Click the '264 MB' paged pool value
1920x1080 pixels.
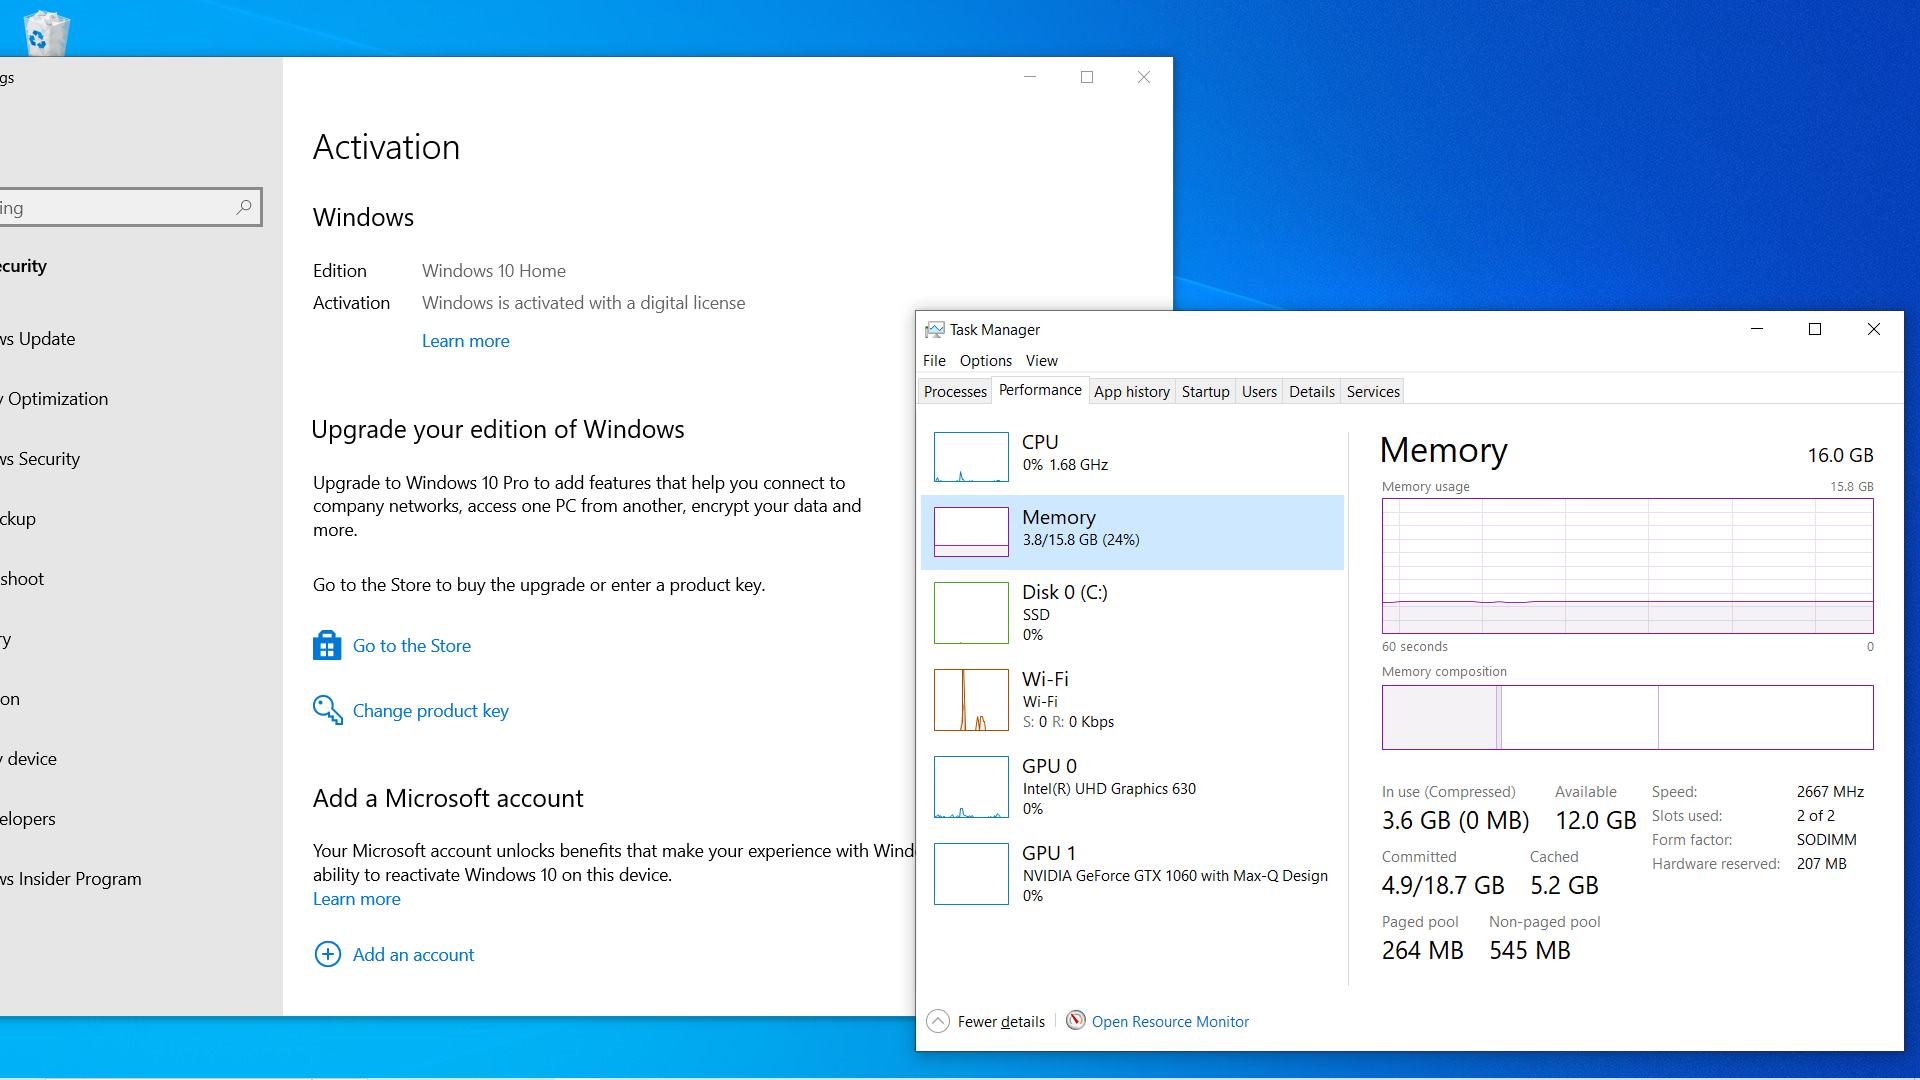(x=1422, y=951)
